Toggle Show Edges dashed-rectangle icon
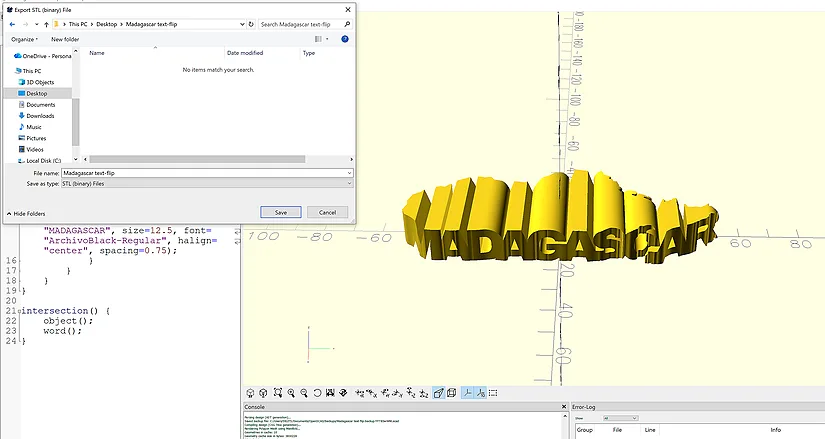Image resolution: width=825 pixels, height=439 pixels. pyautogui.click(x=493, y=393)
